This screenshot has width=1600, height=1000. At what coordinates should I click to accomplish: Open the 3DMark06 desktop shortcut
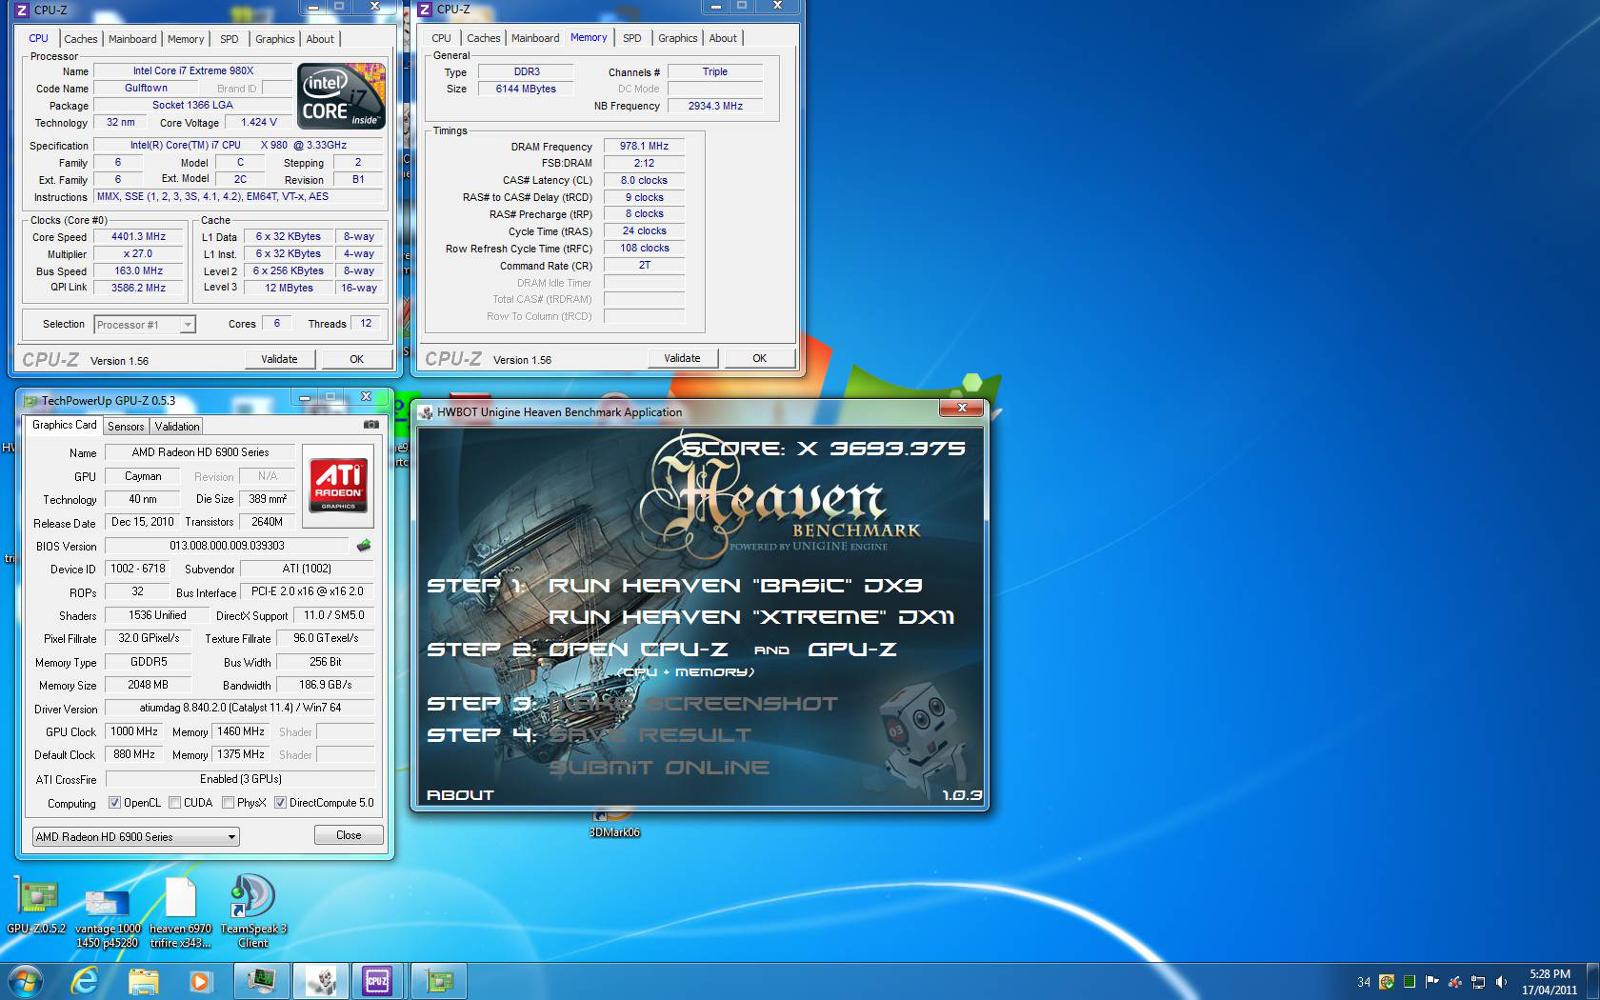(x=614, y=822)
